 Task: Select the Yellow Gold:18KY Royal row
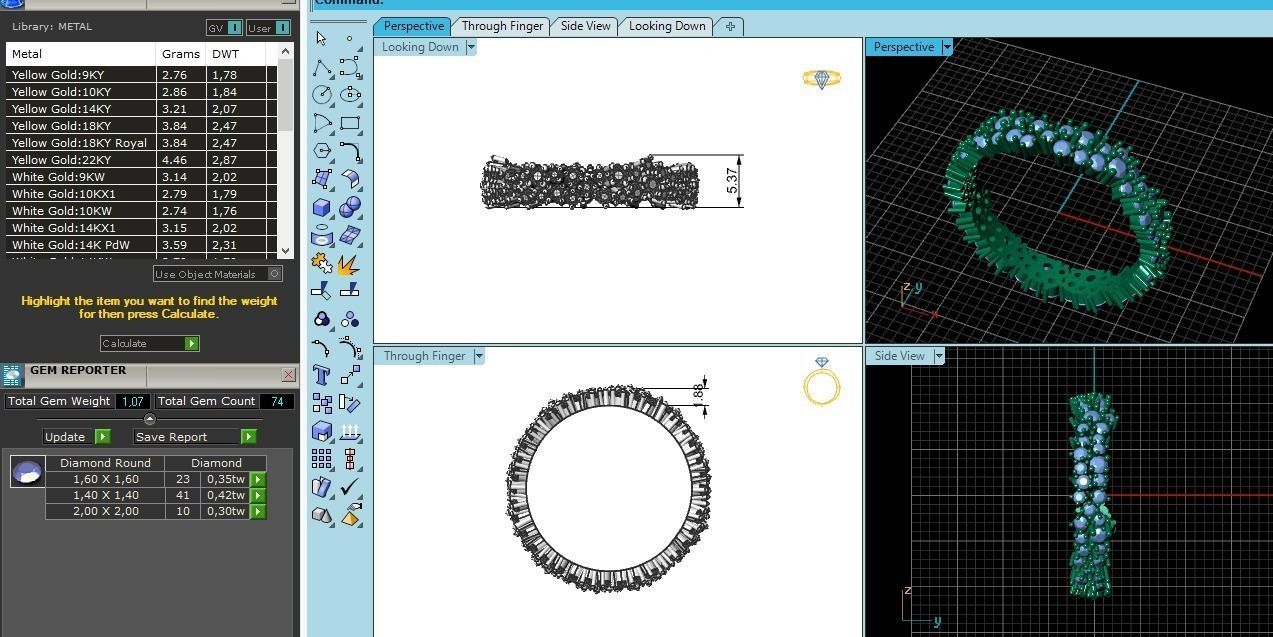coord(141,143)
